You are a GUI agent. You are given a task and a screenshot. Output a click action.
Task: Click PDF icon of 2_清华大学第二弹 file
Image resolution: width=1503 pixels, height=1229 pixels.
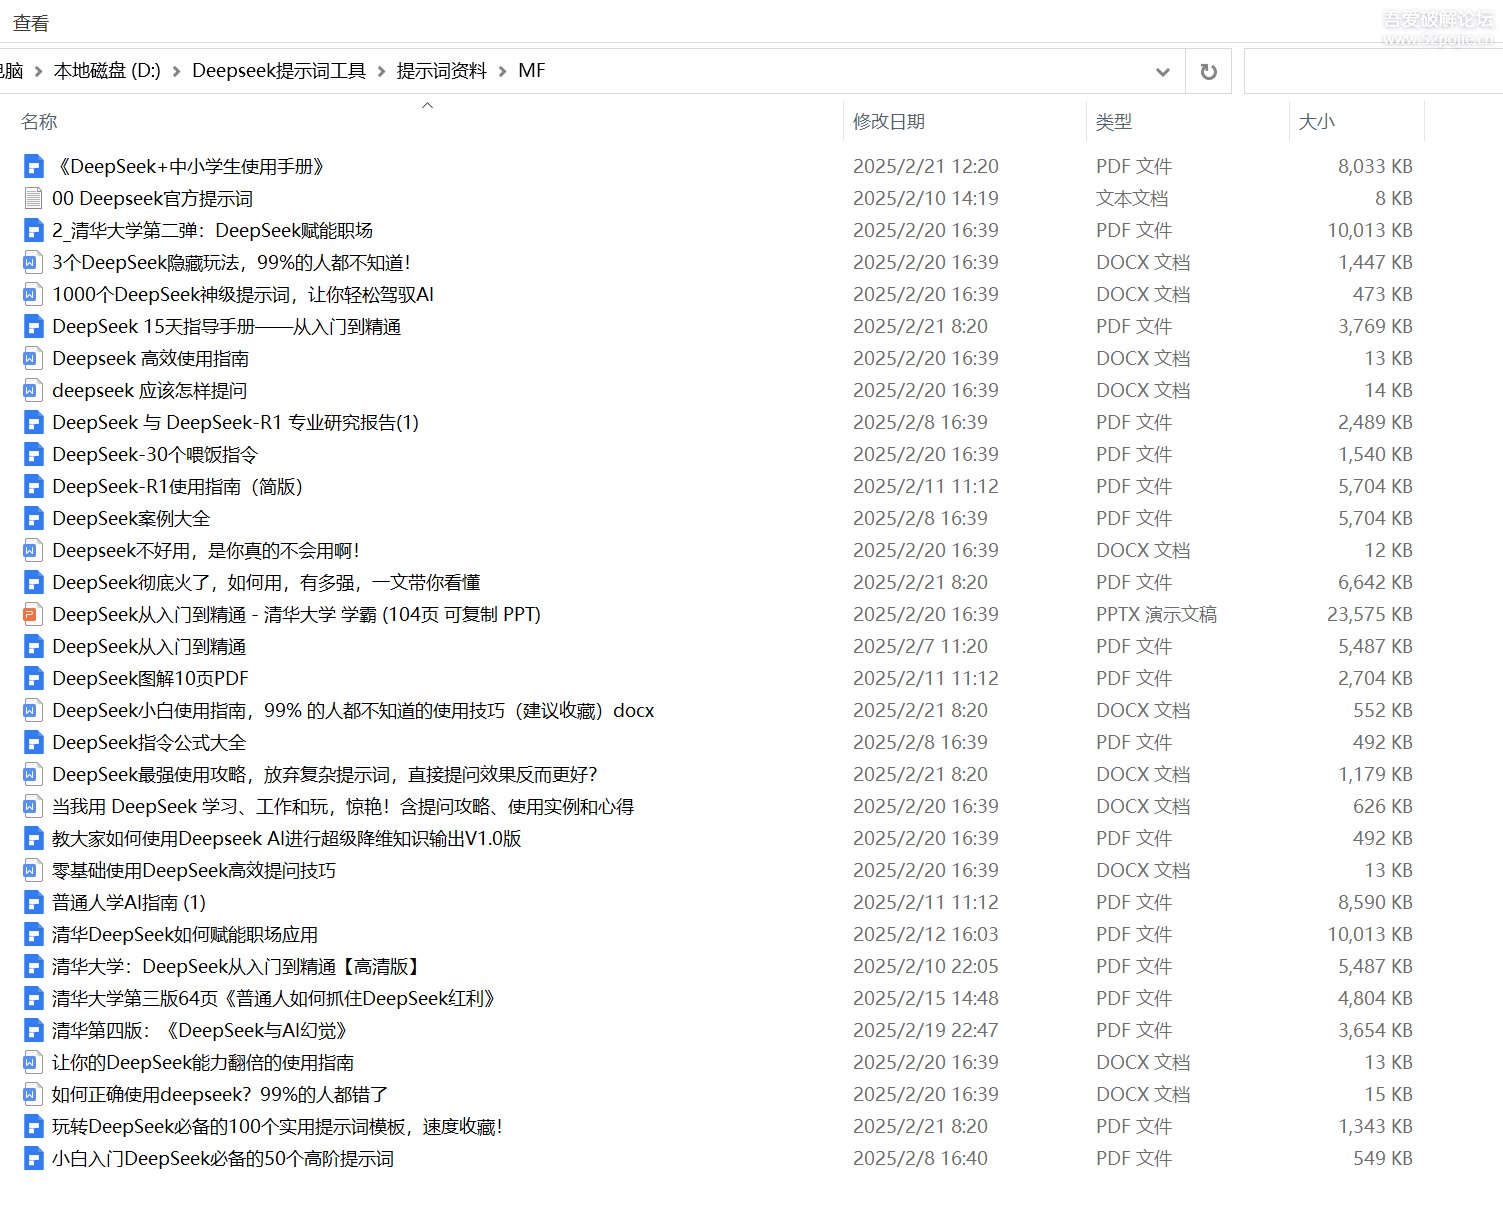click(33, 230)
